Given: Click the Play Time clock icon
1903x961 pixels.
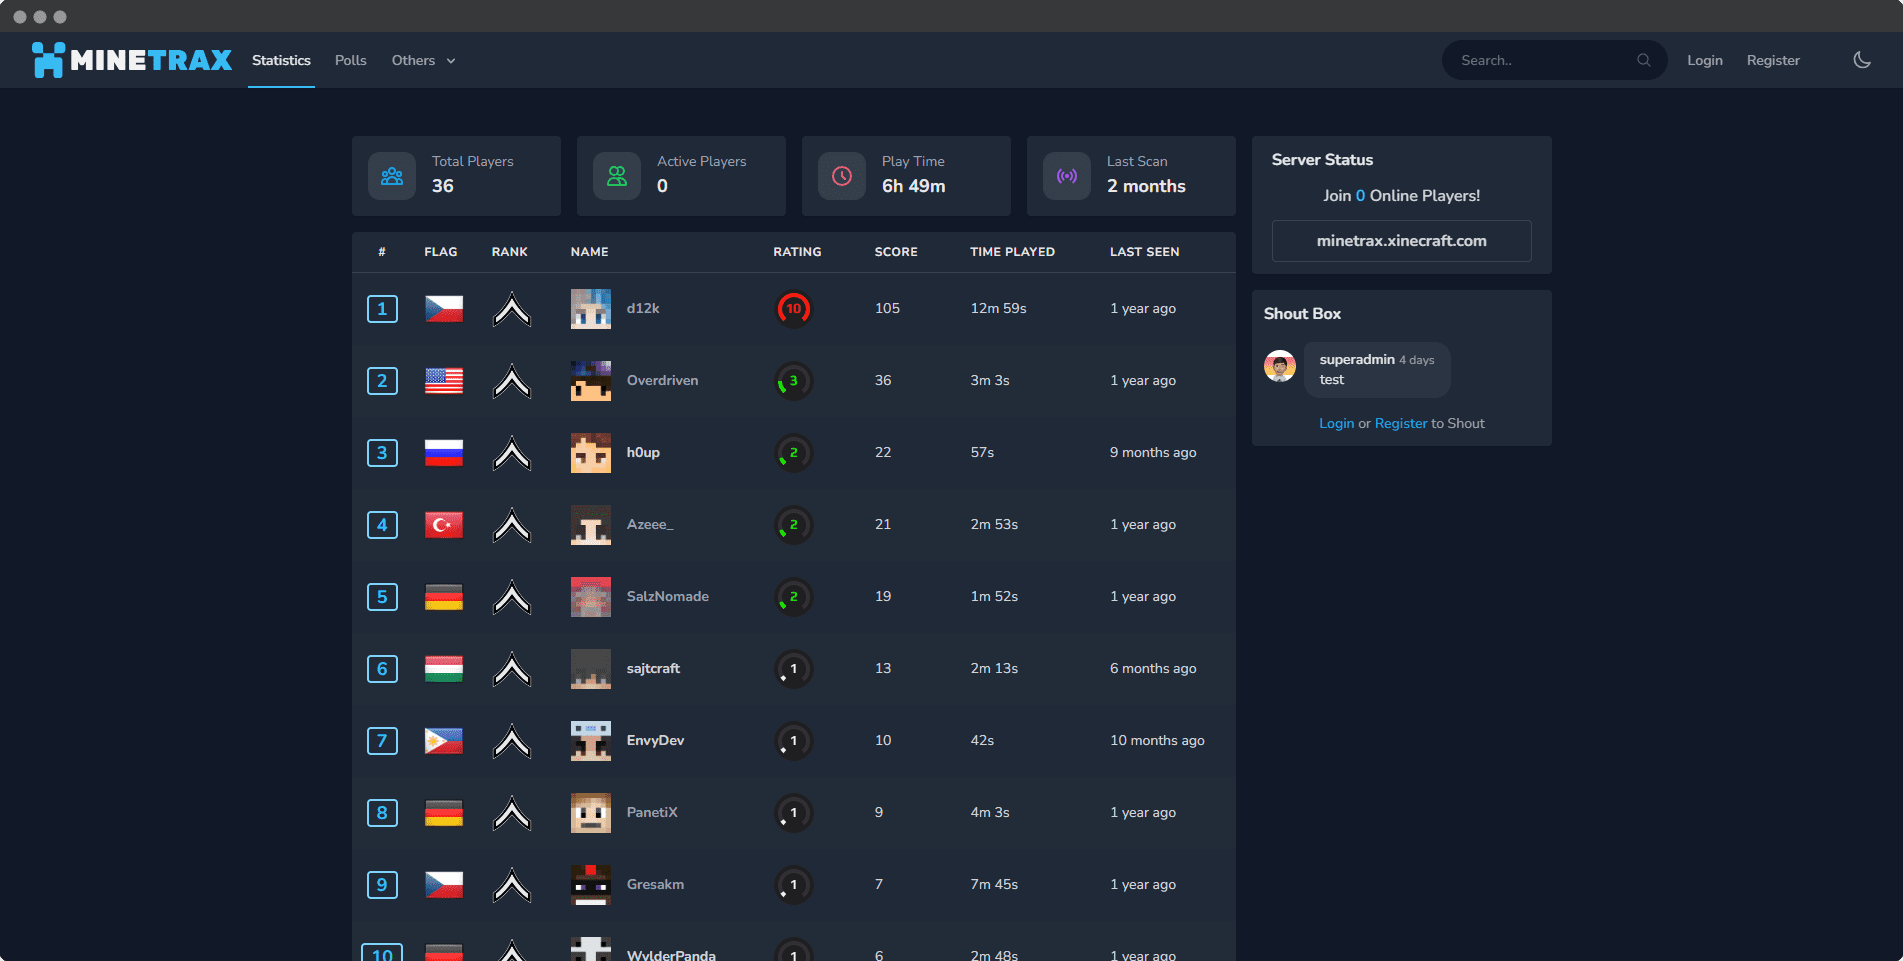Looking at the screenshot, I should 842,176.
